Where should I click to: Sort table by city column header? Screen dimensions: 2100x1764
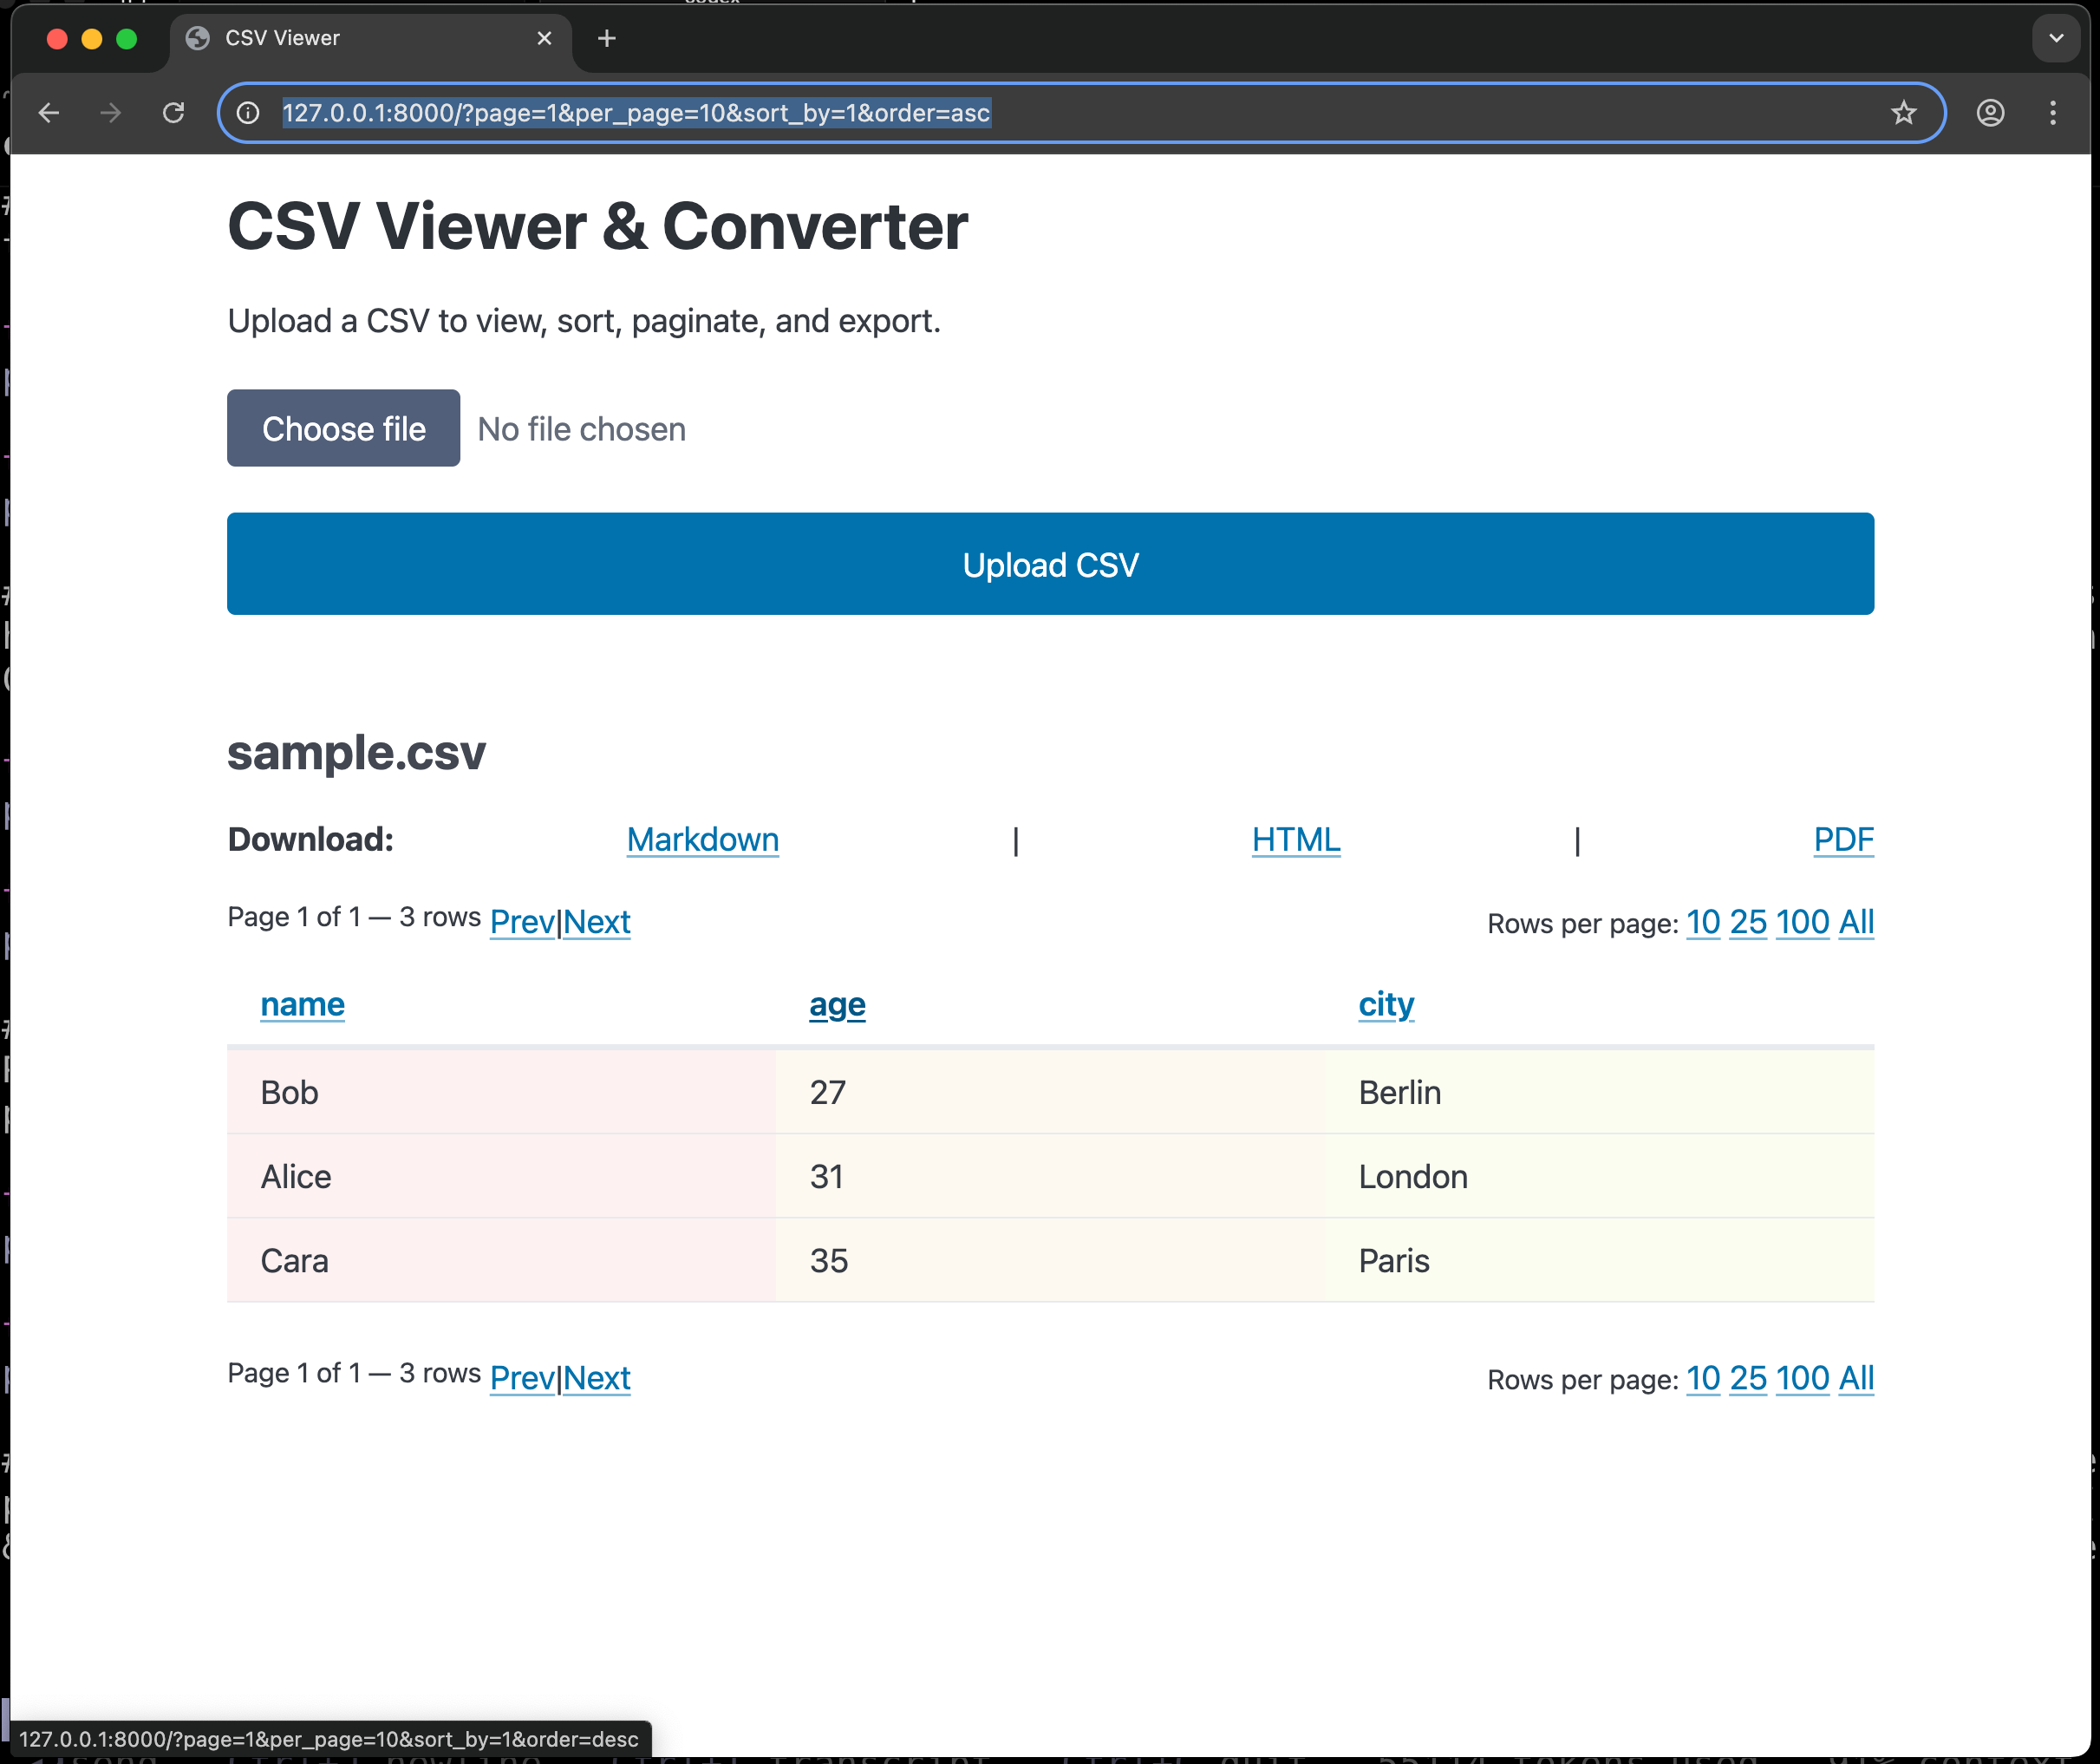1385,1004
